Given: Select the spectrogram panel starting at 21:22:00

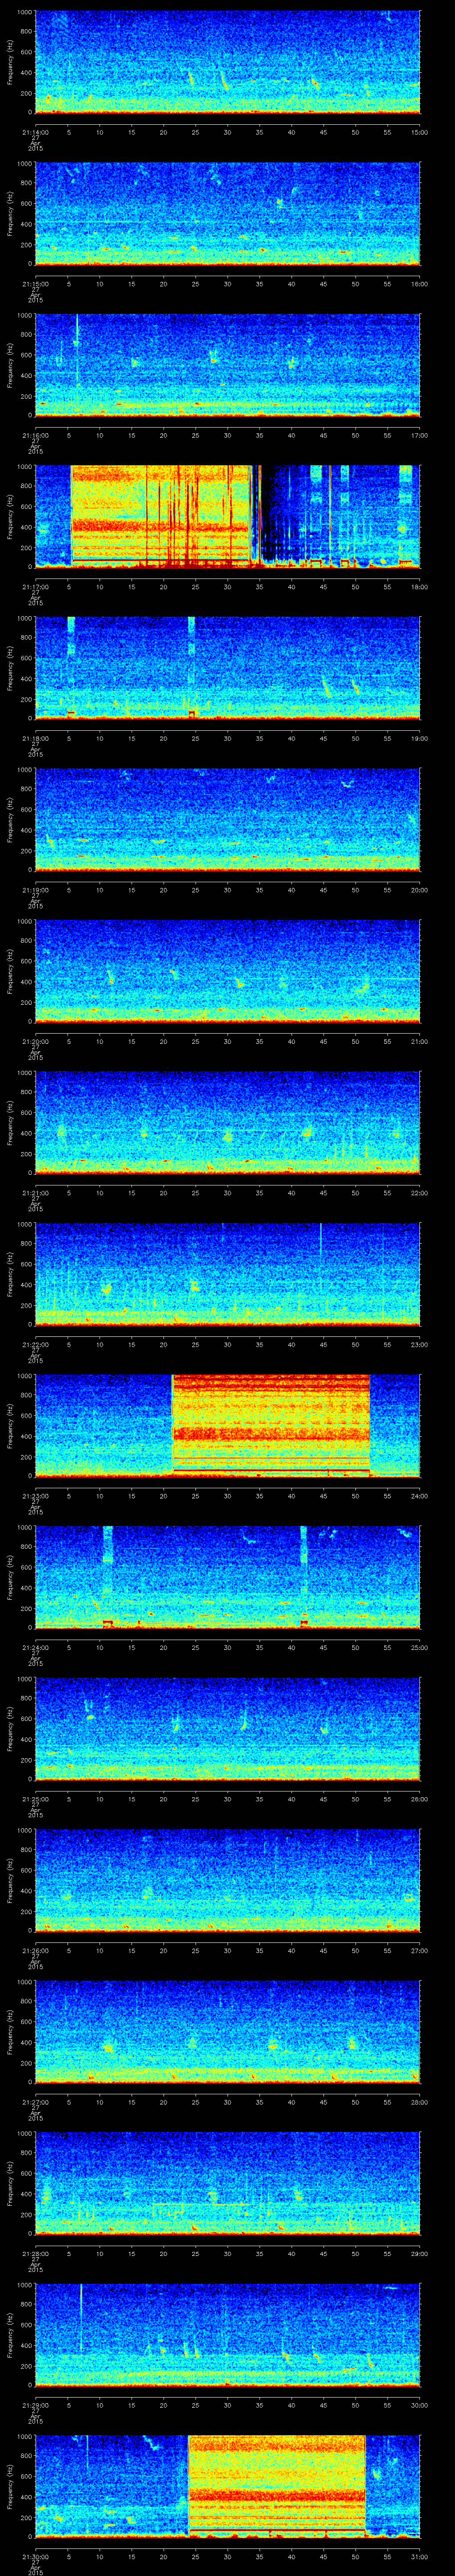Looking at the screenshot, I should click(x=228, y=1274).
